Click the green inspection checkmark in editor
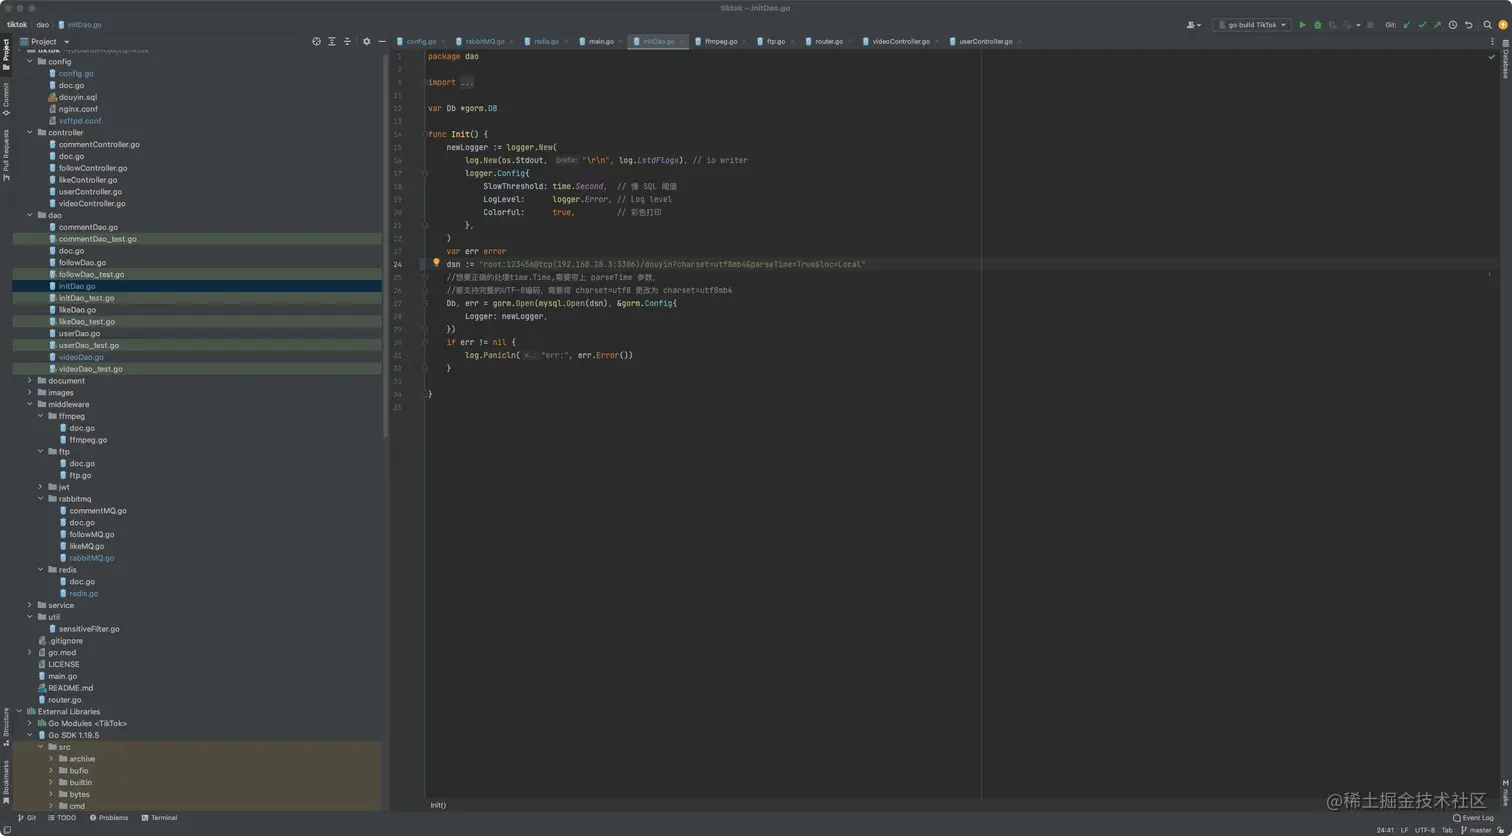Viewport: 1512px width, 836px height. click(1491, 57)
